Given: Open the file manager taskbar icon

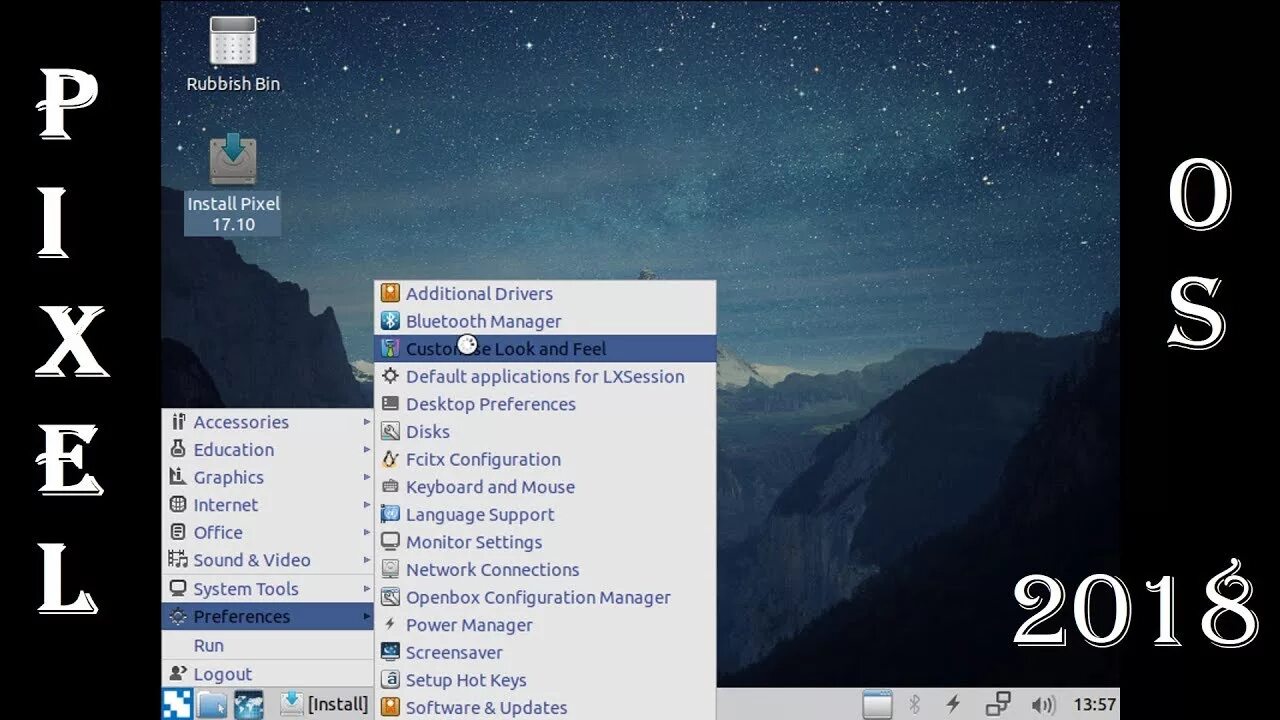Looking at the screenshot, I should tap(212, 704).
